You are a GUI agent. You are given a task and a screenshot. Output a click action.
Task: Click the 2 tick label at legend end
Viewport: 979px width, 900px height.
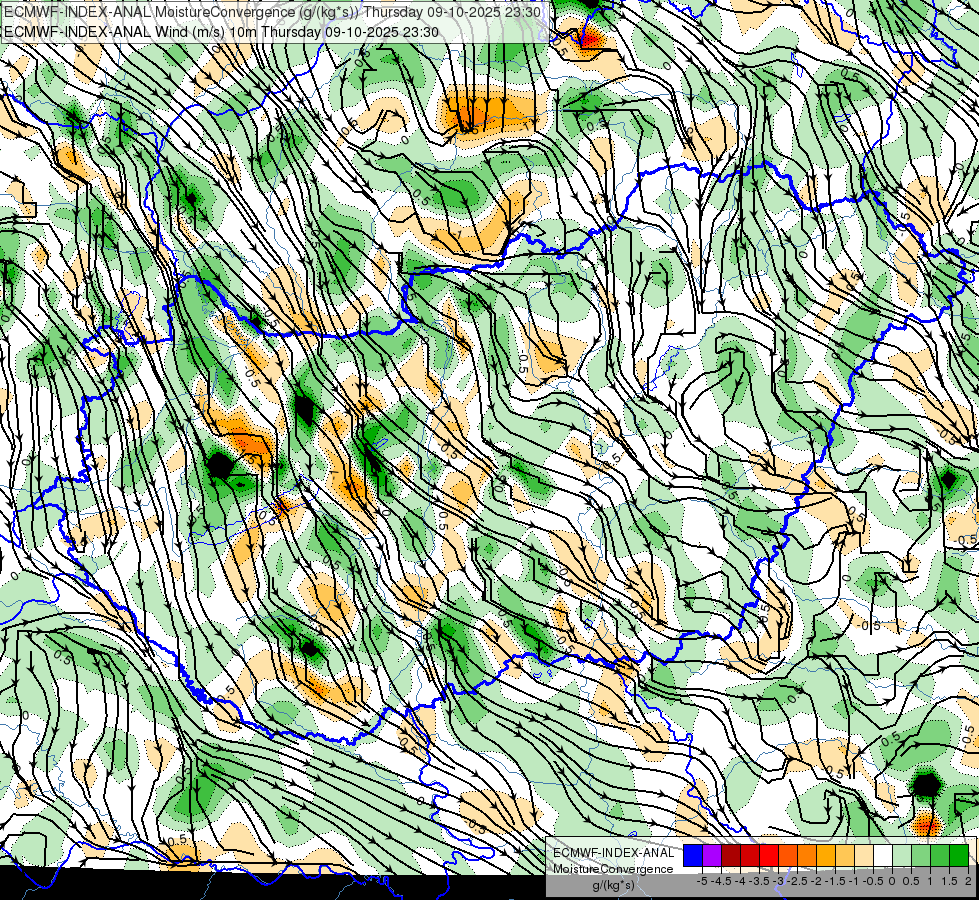pyautogui.click(x=968, y=881)
